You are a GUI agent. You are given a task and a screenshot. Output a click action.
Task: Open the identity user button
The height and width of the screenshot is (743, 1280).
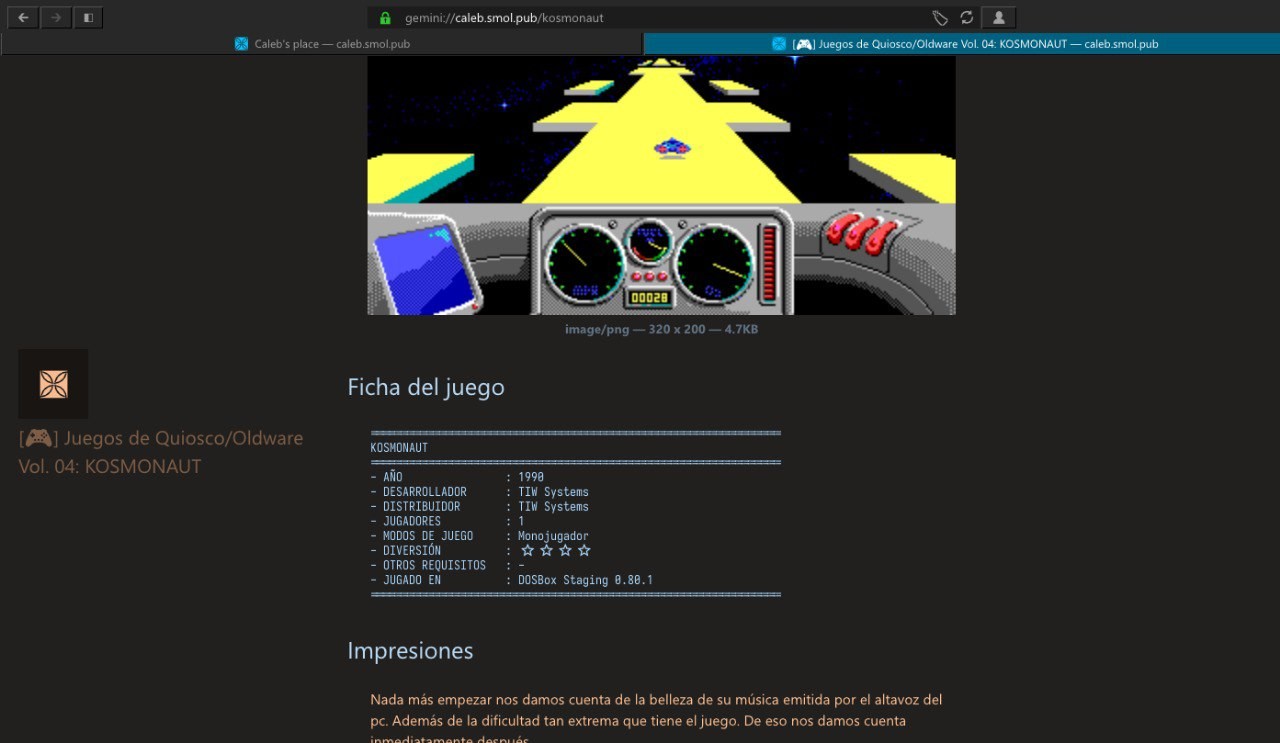click(998, 18)
